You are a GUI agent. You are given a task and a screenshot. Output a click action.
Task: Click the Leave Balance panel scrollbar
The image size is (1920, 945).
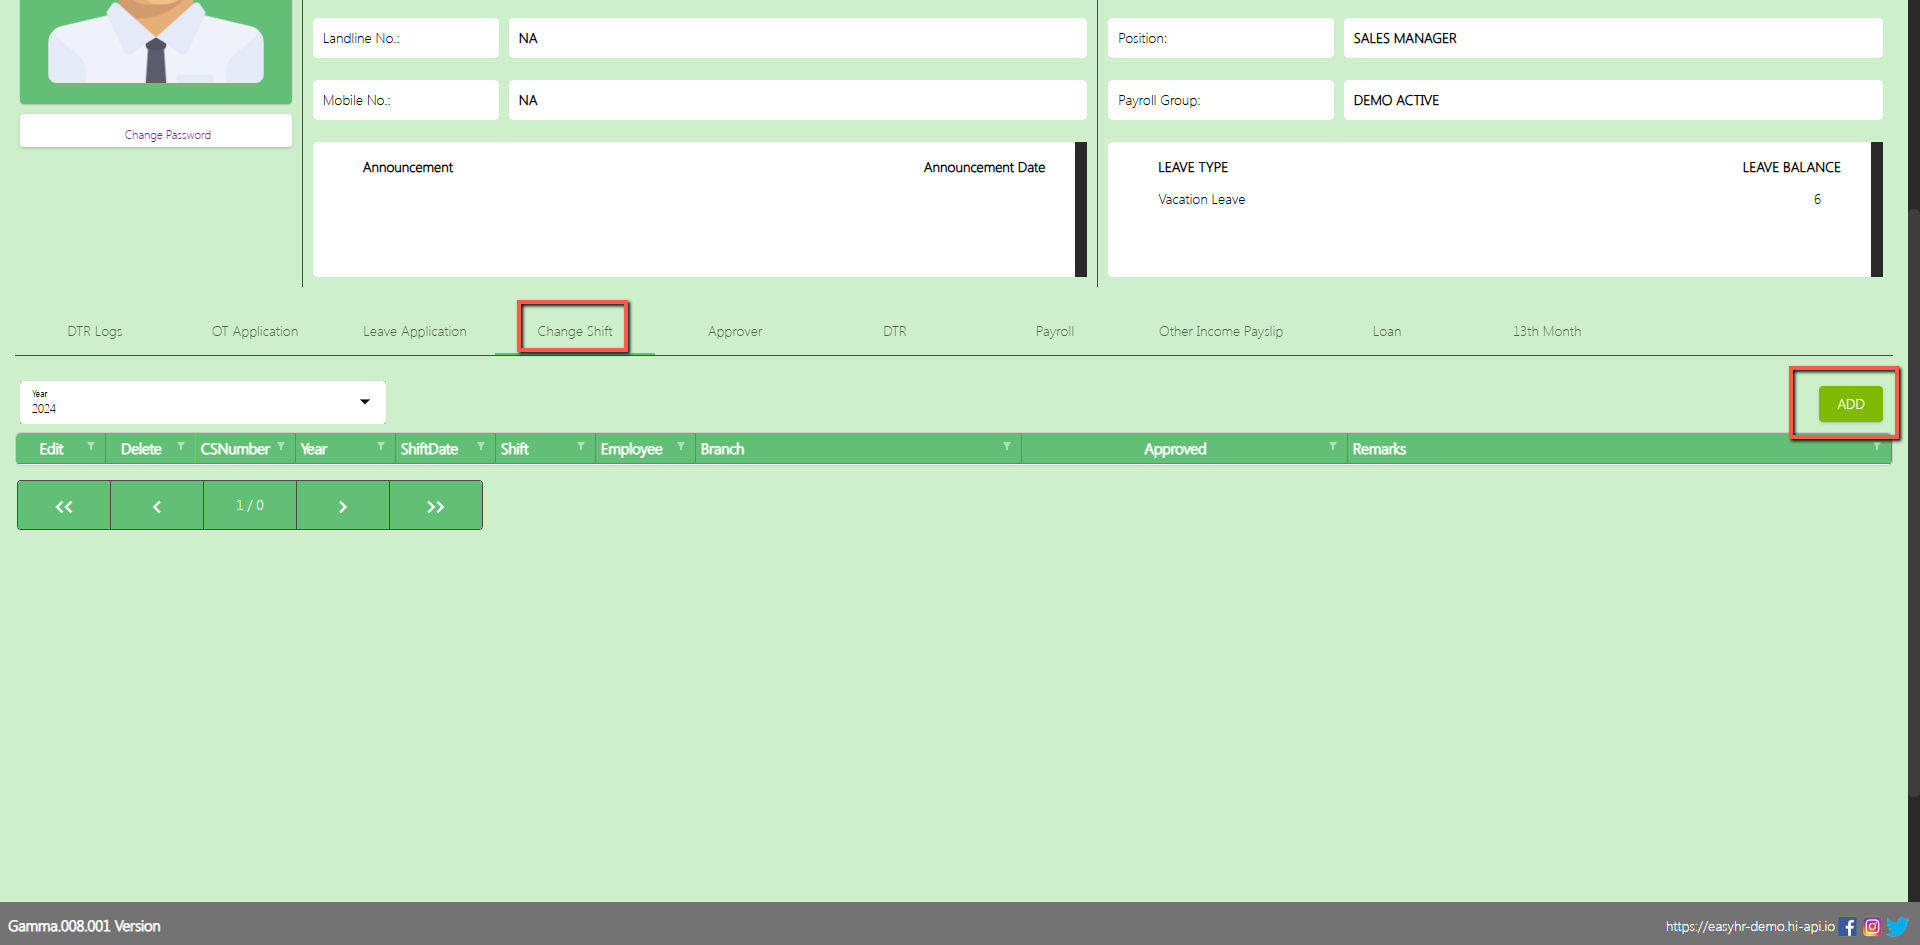pos(1877,209)
